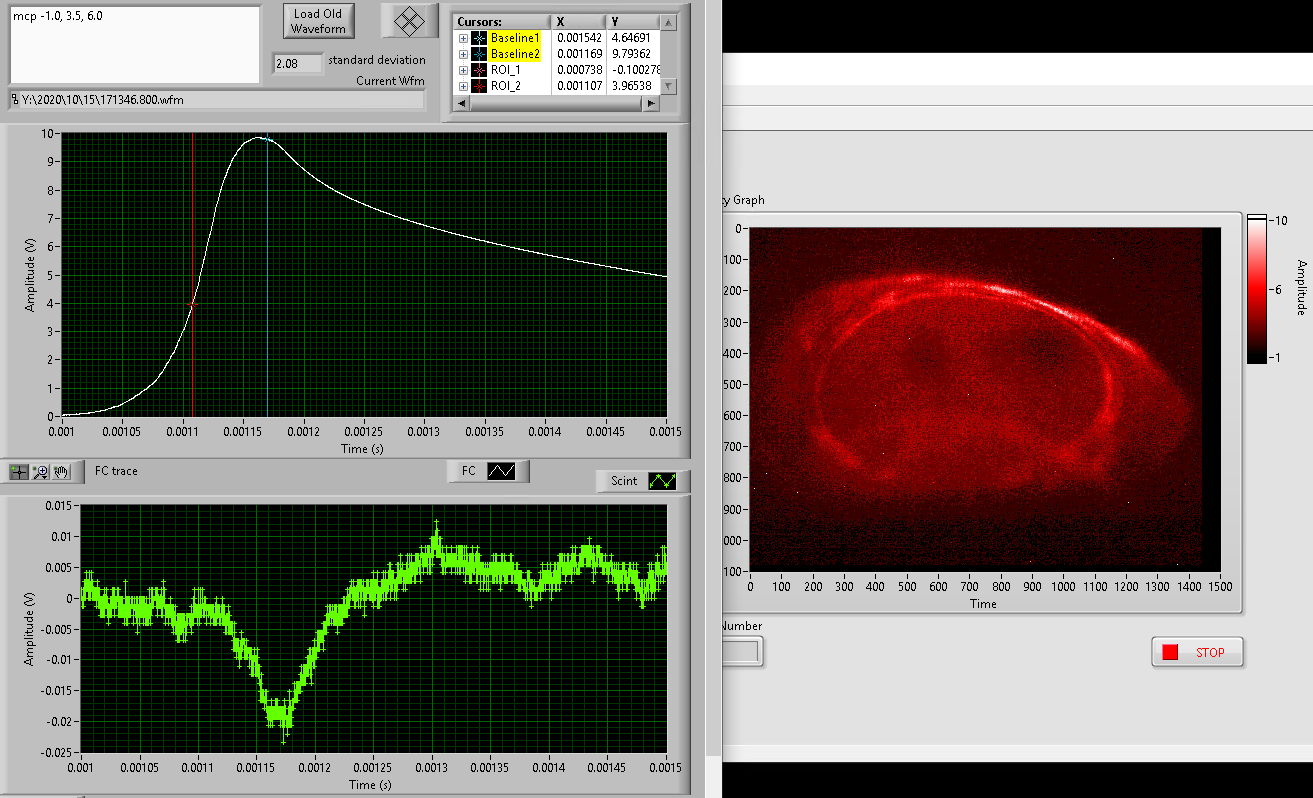Click the Baseline2 cursor glyph icon
Screen dimensions: 1313x798
coord(479,54)
